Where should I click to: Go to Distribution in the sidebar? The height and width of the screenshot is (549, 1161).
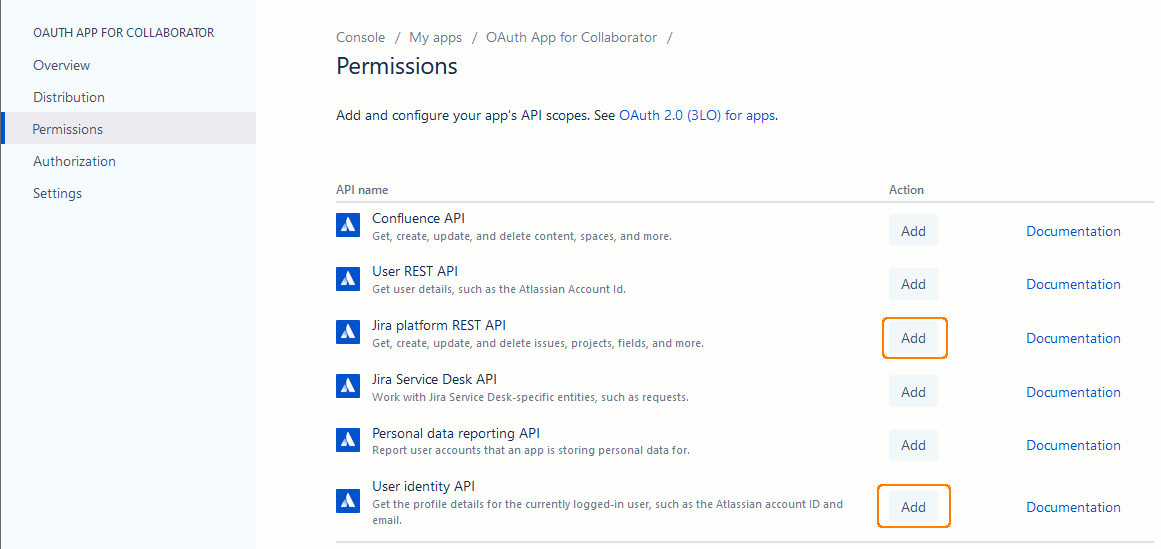[x=69, y=97]
